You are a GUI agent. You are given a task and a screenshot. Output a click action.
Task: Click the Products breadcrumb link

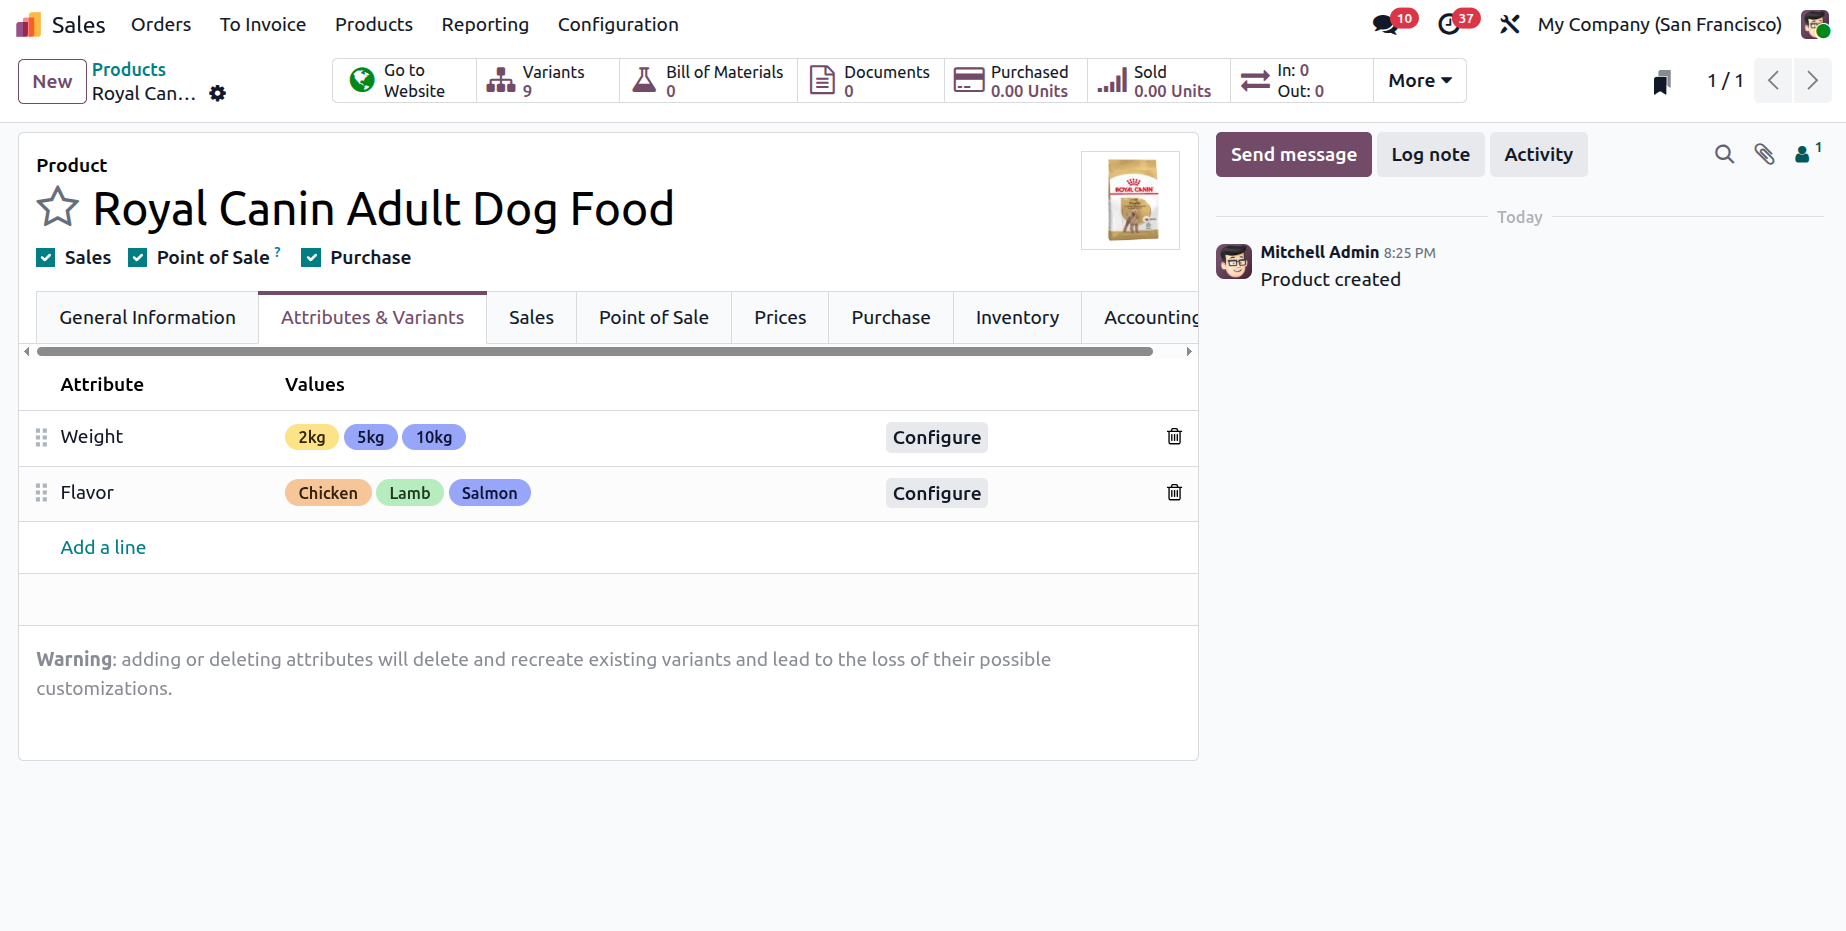click(129, 69)
